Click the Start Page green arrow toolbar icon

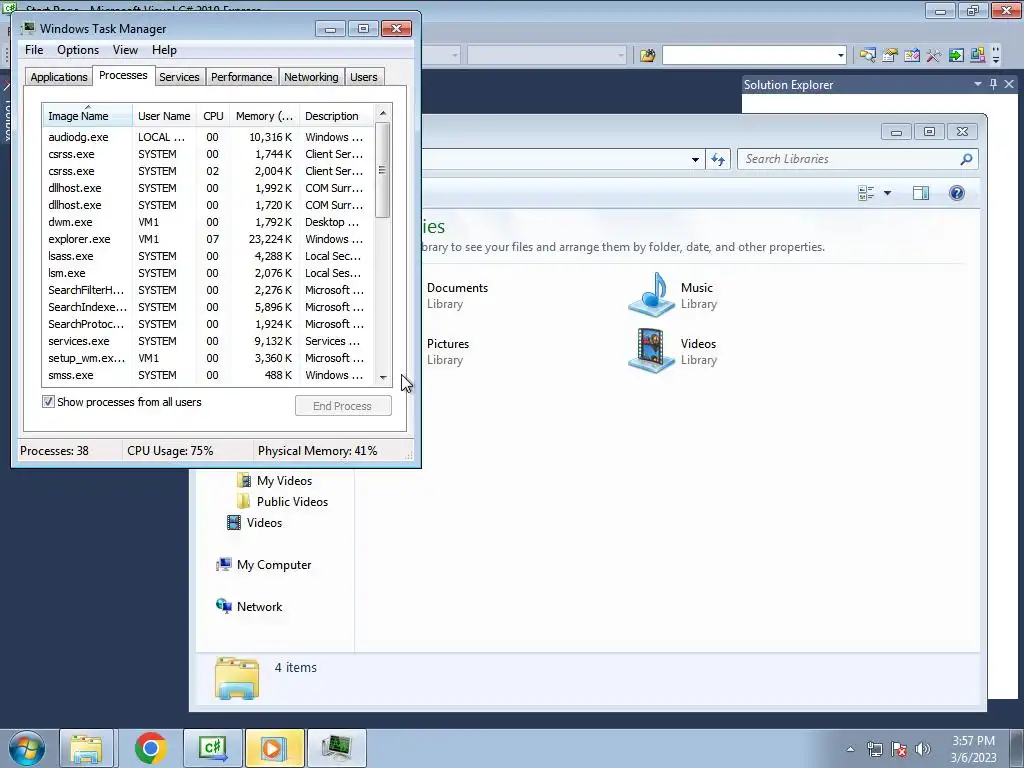(956, 56)
